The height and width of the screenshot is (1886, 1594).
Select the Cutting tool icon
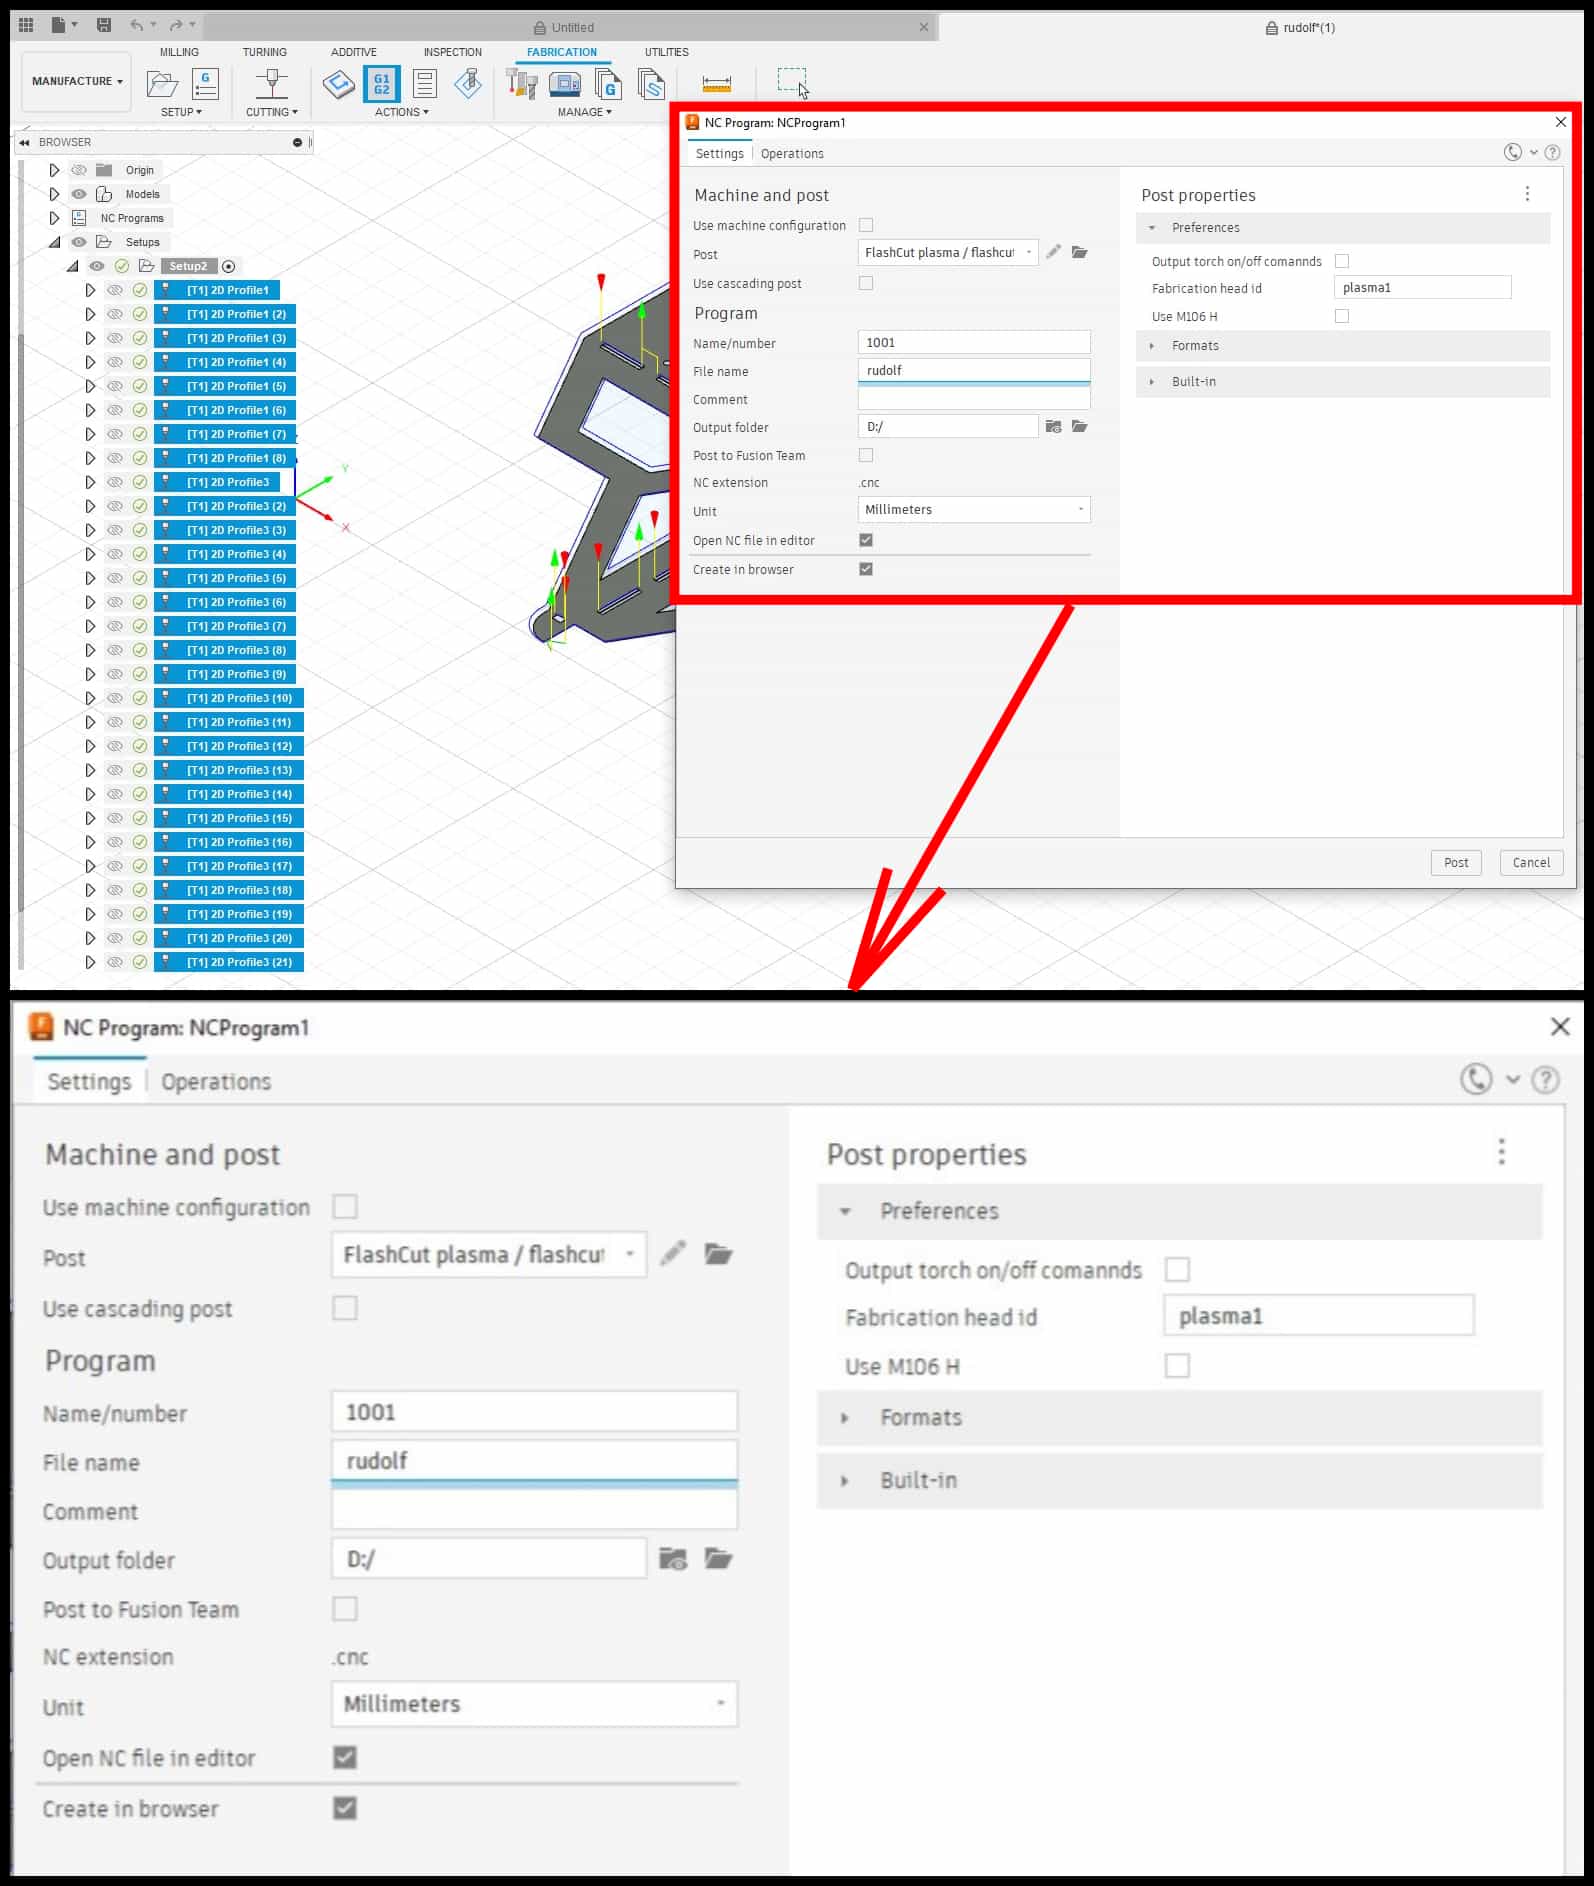[x=271, y=84]
